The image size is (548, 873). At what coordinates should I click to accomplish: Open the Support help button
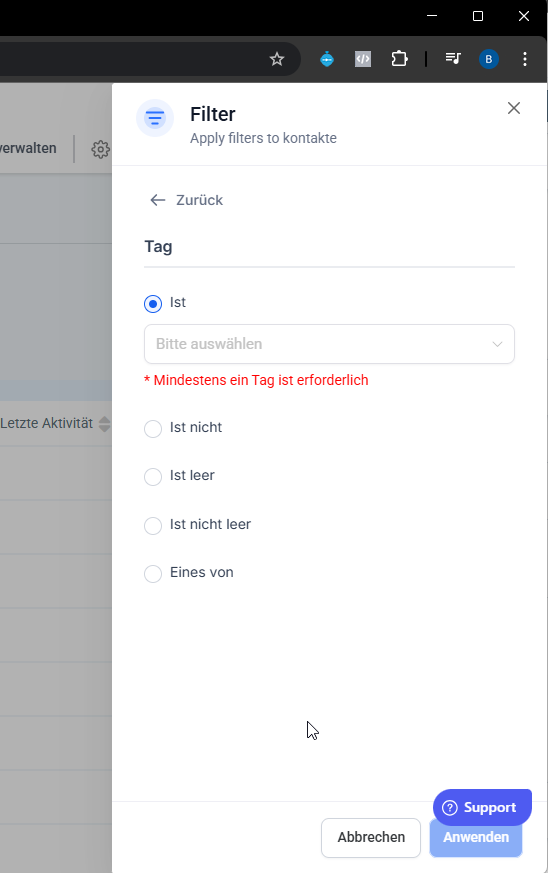[x=482, y=807]
